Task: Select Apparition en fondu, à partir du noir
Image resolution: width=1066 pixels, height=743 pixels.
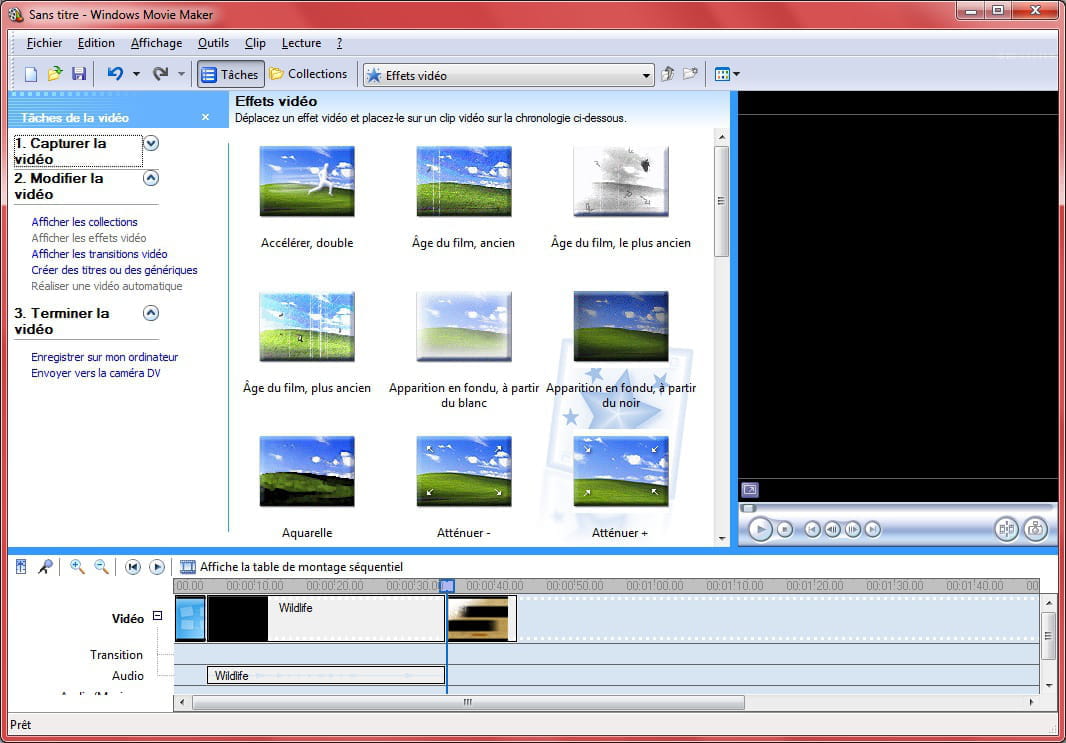Action: coord(621,326)
